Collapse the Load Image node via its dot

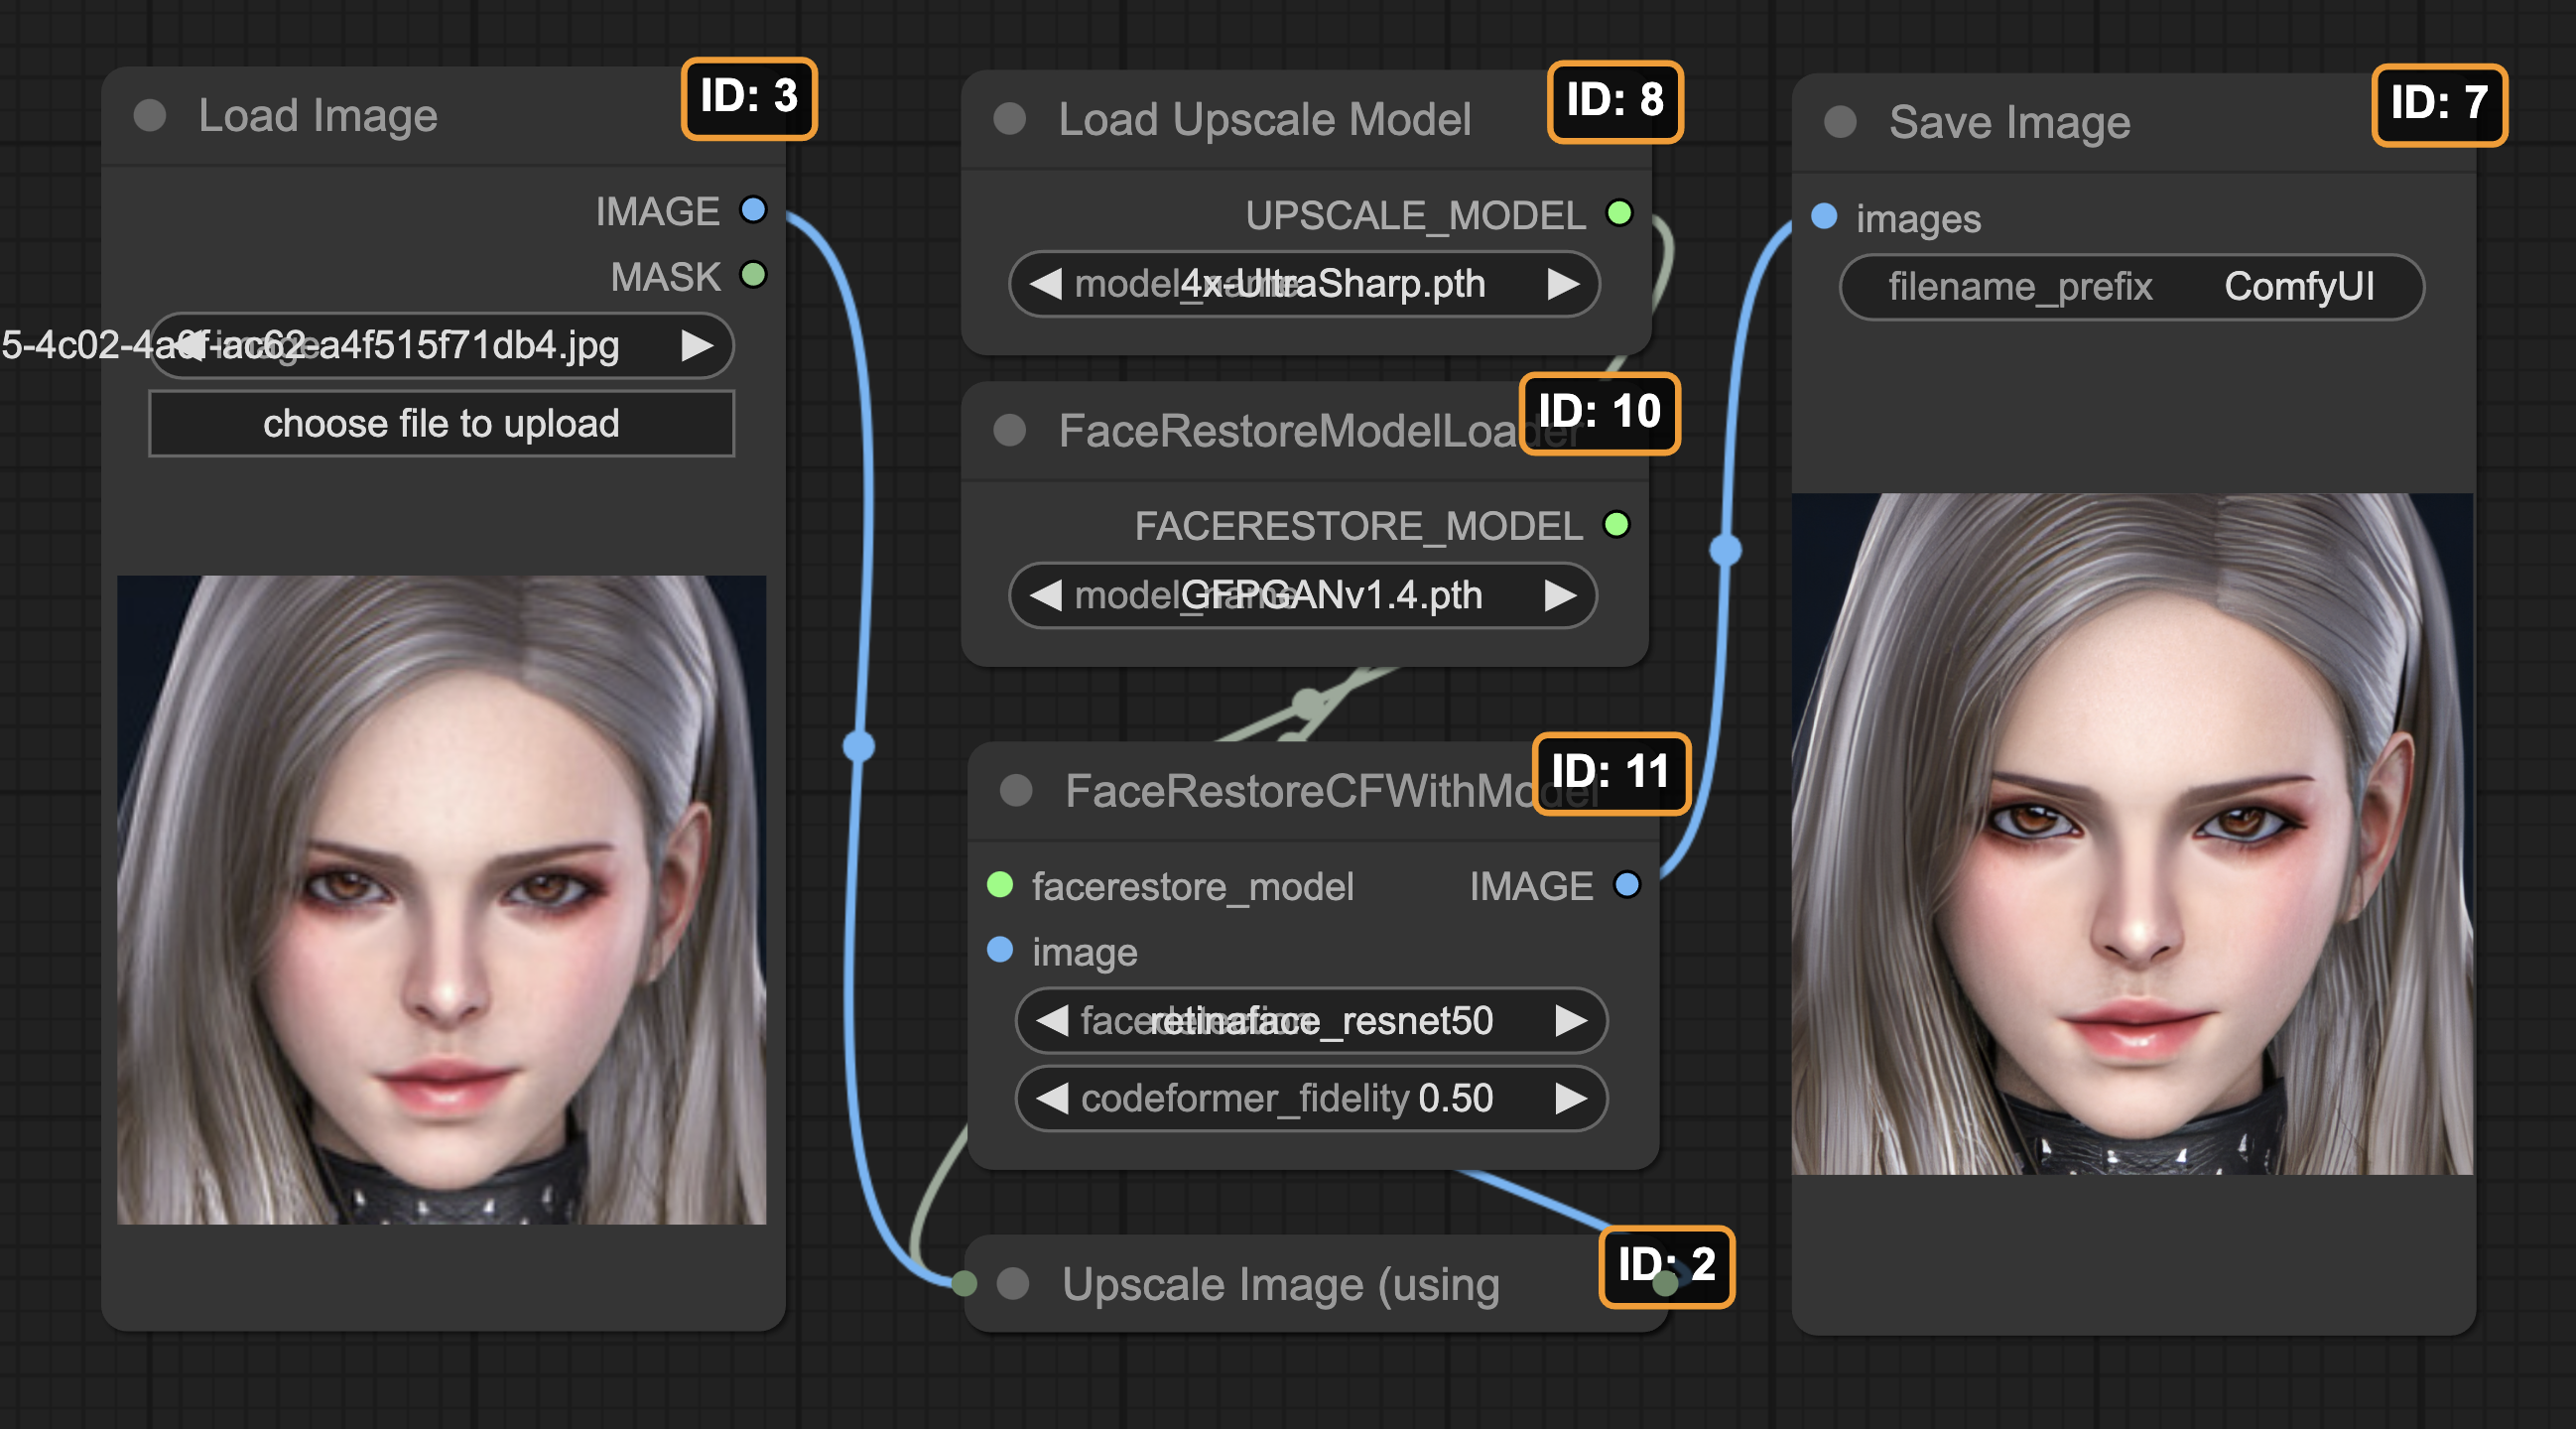(x=150, y=116)
